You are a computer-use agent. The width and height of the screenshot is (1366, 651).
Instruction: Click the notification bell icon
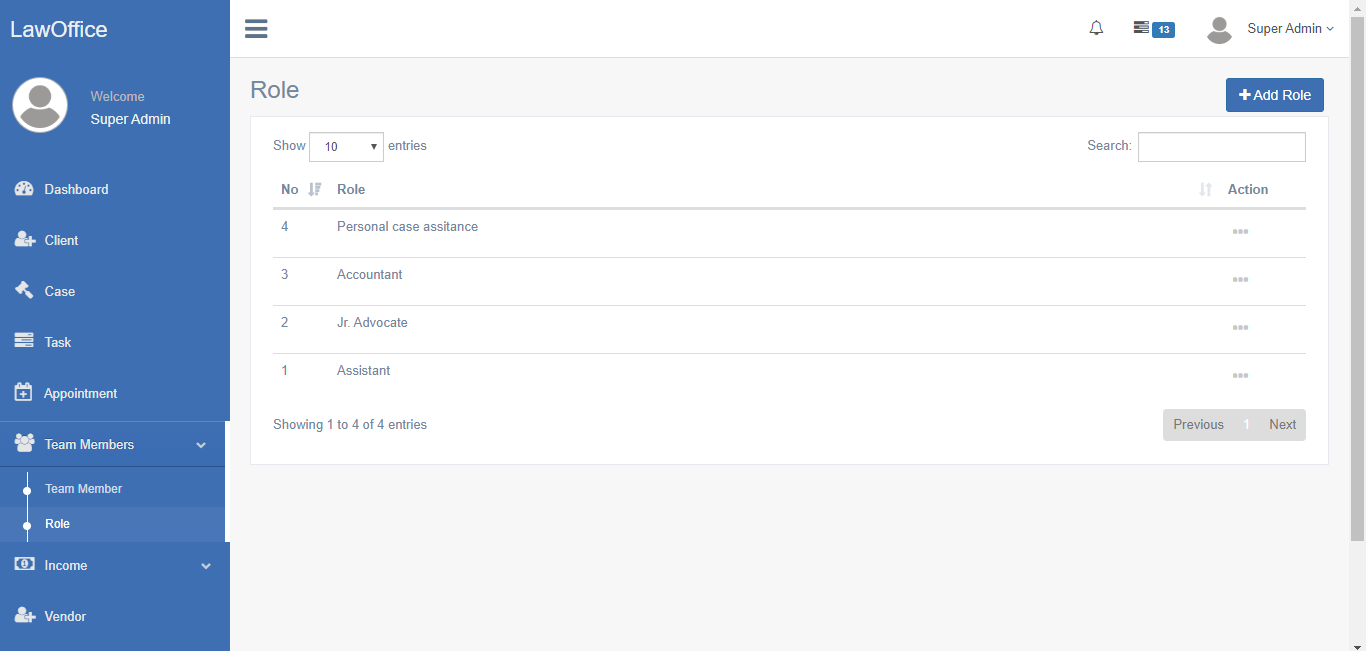[x=1096, y=28]
